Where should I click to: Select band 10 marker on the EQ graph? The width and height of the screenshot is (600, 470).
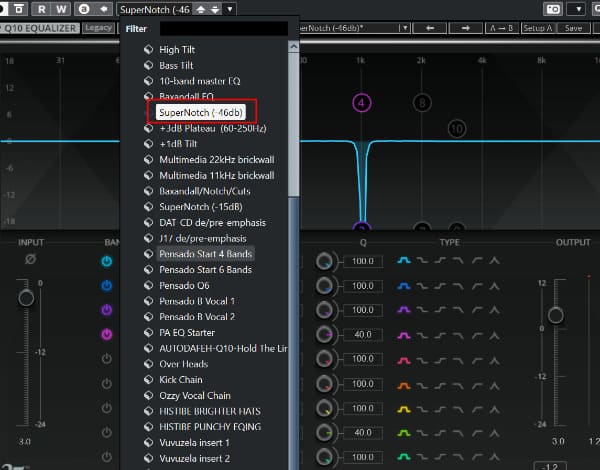point(457,129)
